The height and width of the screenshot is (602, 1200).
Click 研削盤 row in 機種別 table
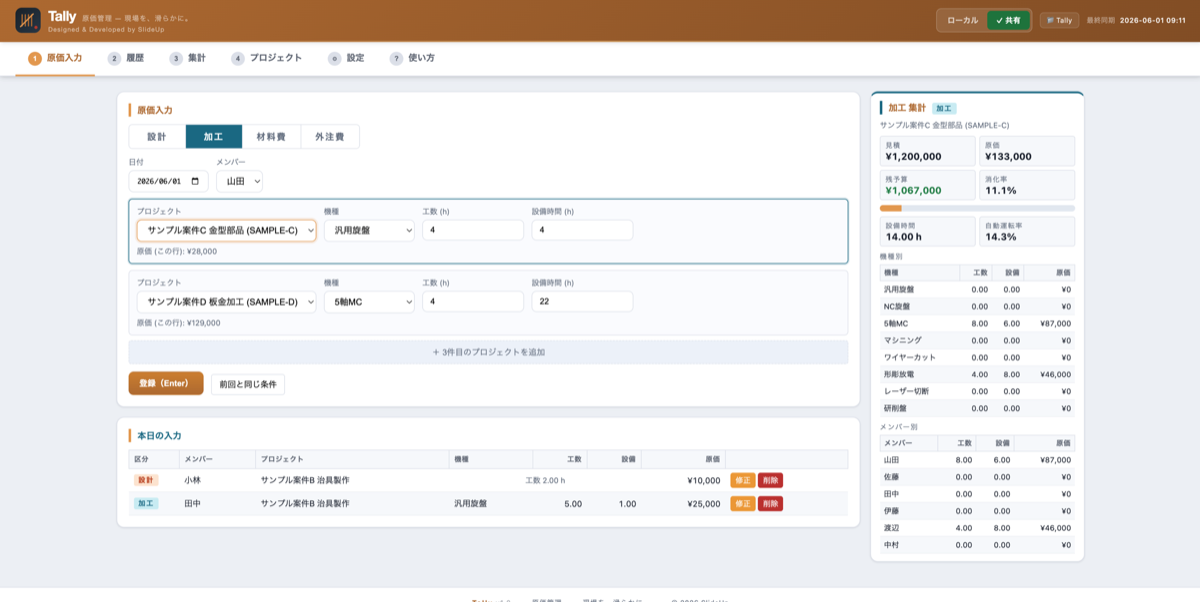977,408
